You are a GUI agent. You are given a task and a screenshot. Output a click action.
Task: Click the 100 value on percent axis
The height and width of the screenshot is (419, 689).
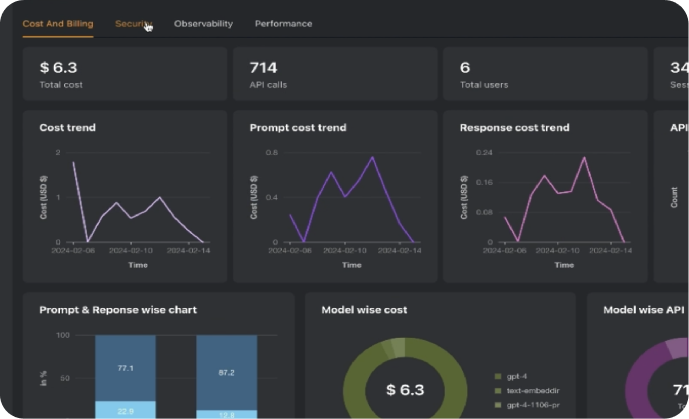click(63, 335)
